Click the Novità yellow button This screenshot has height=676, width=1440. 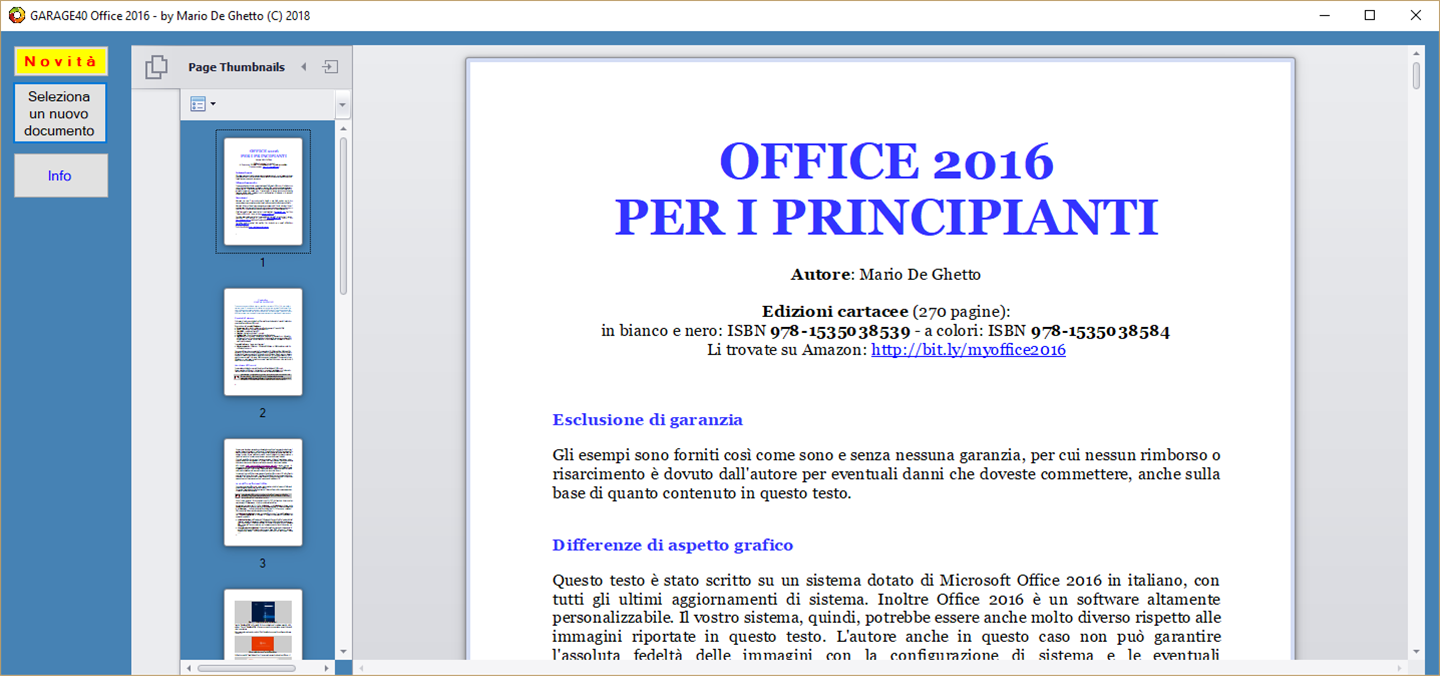60,61
